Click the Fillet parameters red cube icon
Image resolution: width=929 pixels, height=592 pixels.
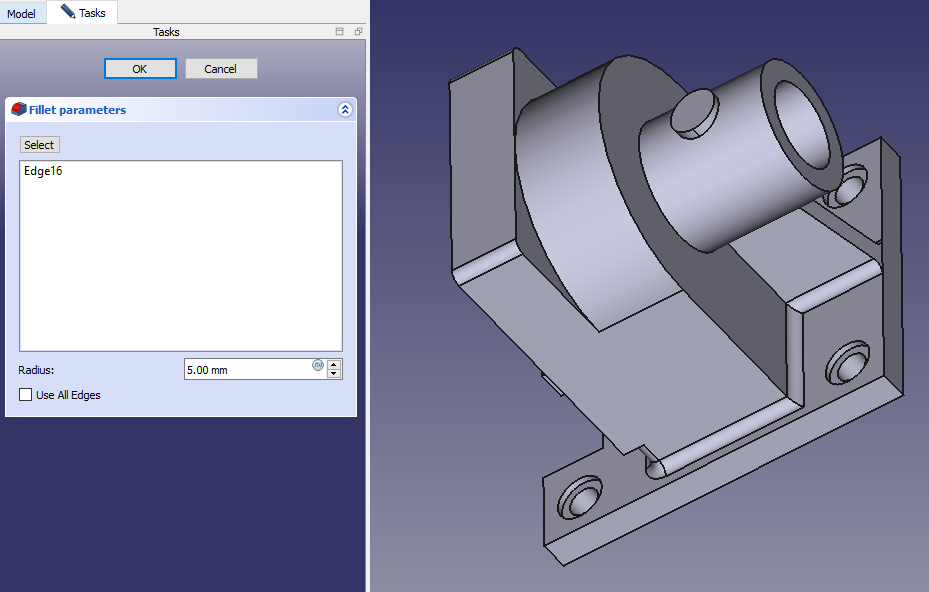pyautogui.click(x=18, y=109)
